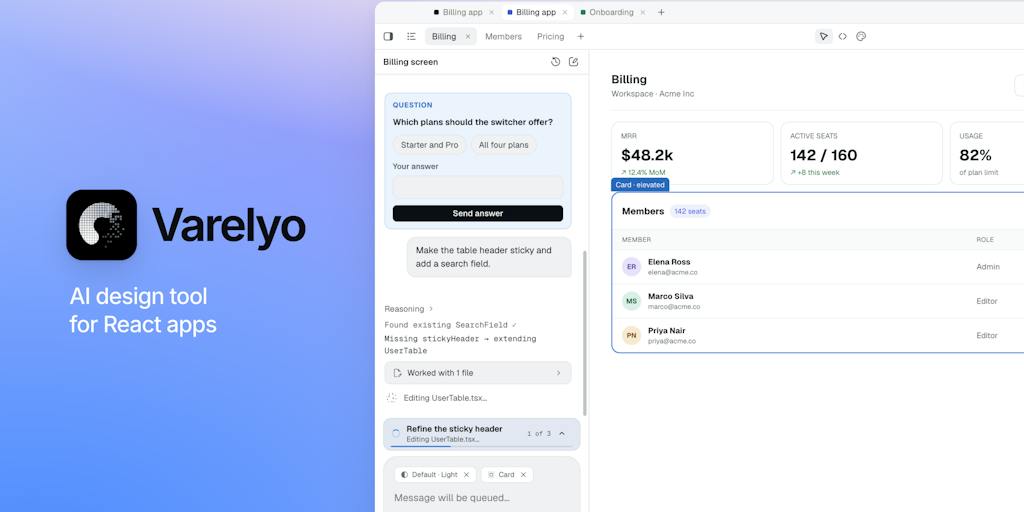Remove the Default · Light chip

(x=466, y=475)
